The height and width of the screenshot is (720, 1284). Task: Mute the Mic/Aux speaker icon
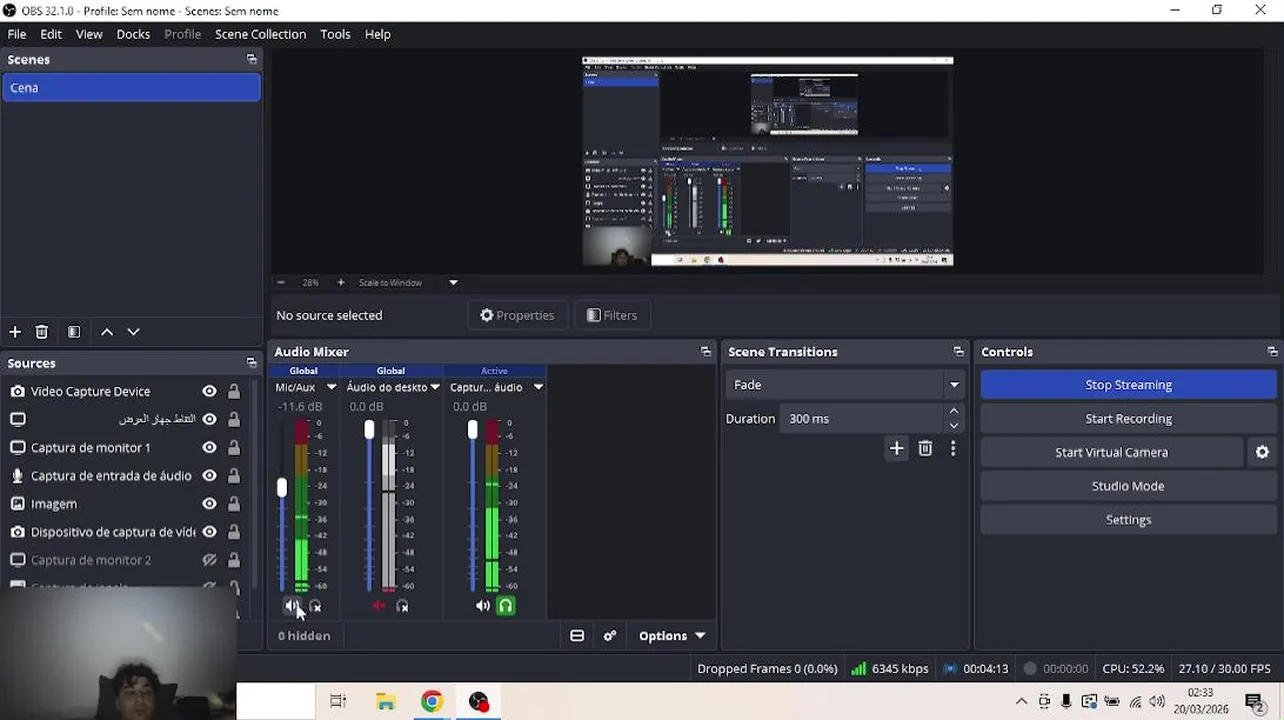[x=291, y=606]
